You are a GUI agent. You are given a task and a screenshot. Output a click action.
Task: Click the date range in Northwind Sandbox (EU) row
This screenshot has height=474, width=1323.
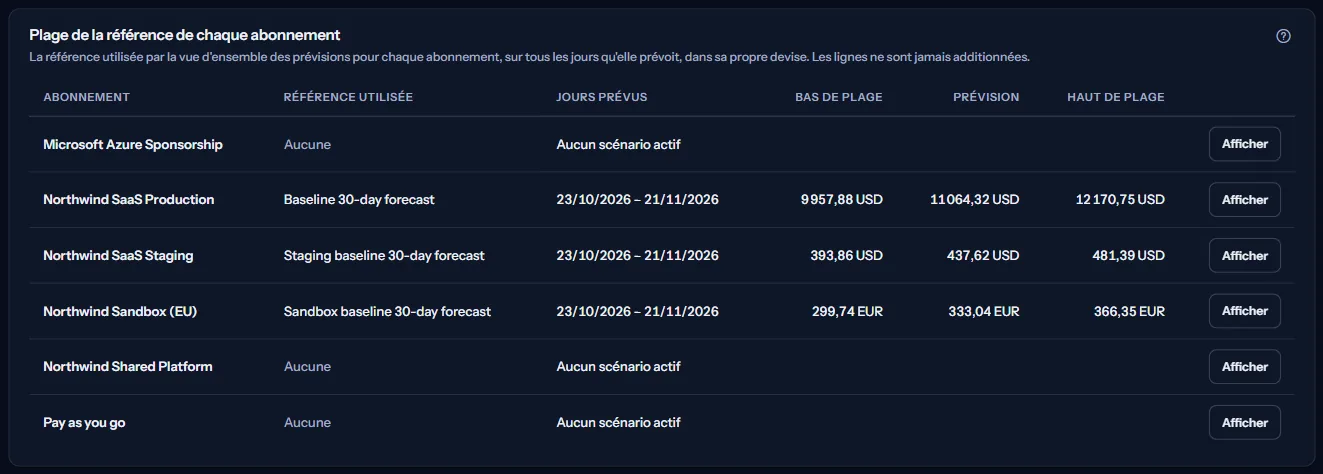[x=637, y=311]
